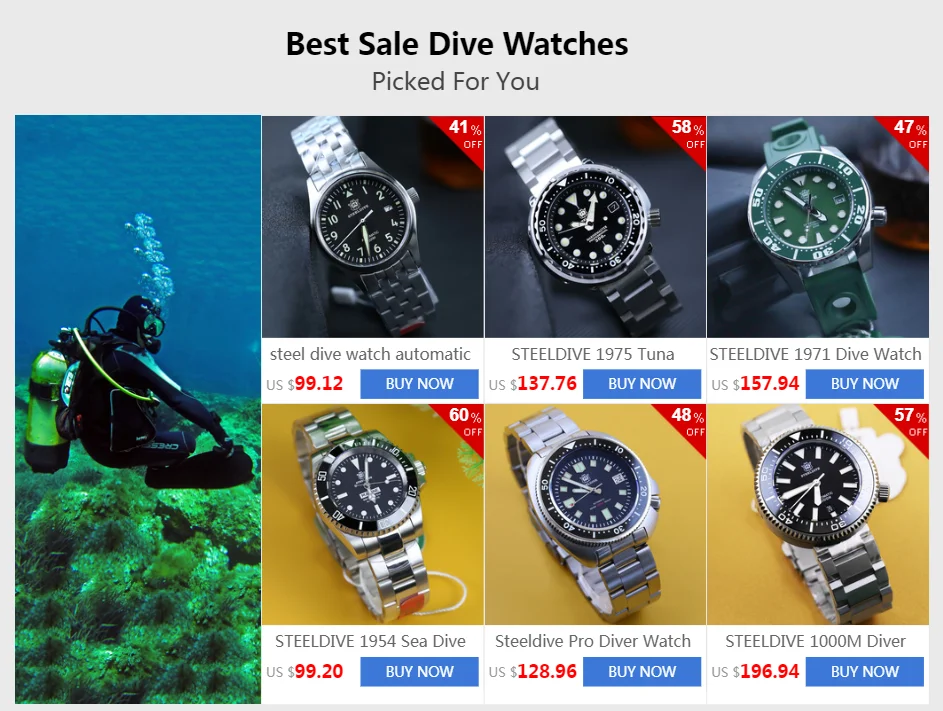Open the 'steel dive watch automatic' title link
The height and width of the screenshot is (711, 943).
[x=370, y=354]
